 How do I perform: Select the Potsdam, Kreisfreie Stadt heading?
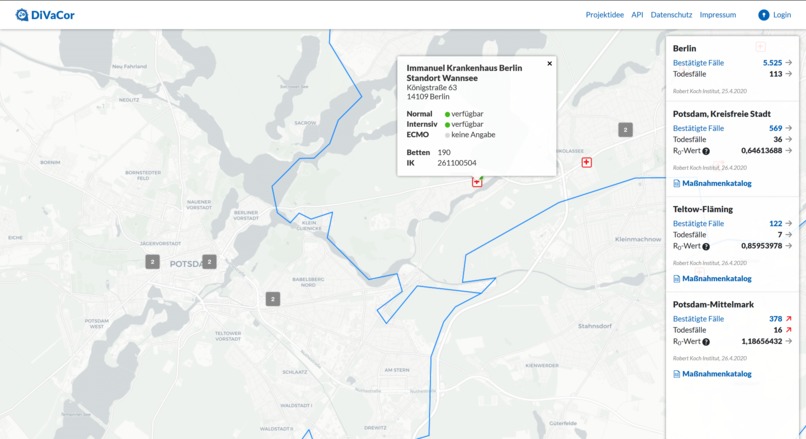coord(722,114)
